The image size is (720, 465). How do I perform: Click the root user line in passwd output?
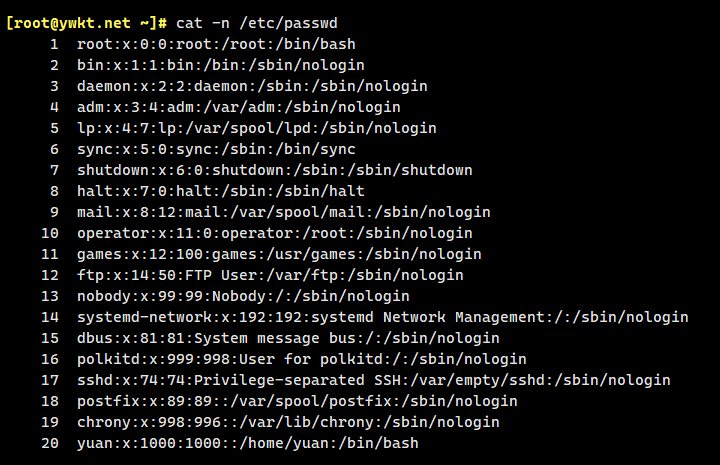click(216, 44)
